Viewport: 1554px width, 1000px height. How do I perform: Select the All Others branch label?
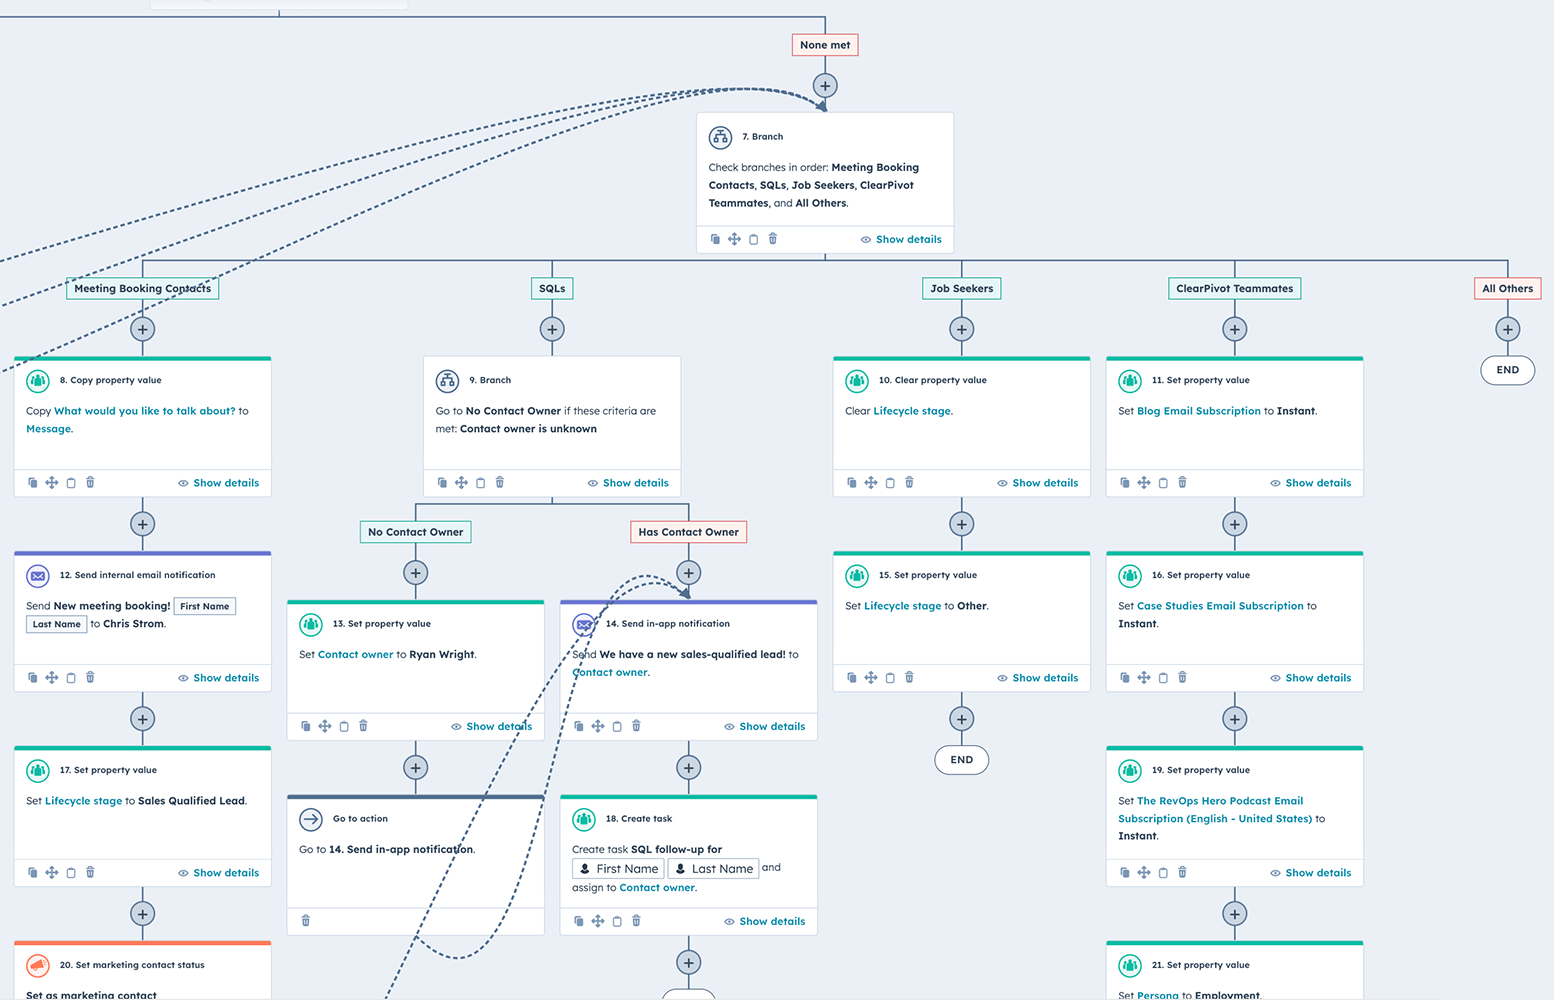(x=1507, y=289)
